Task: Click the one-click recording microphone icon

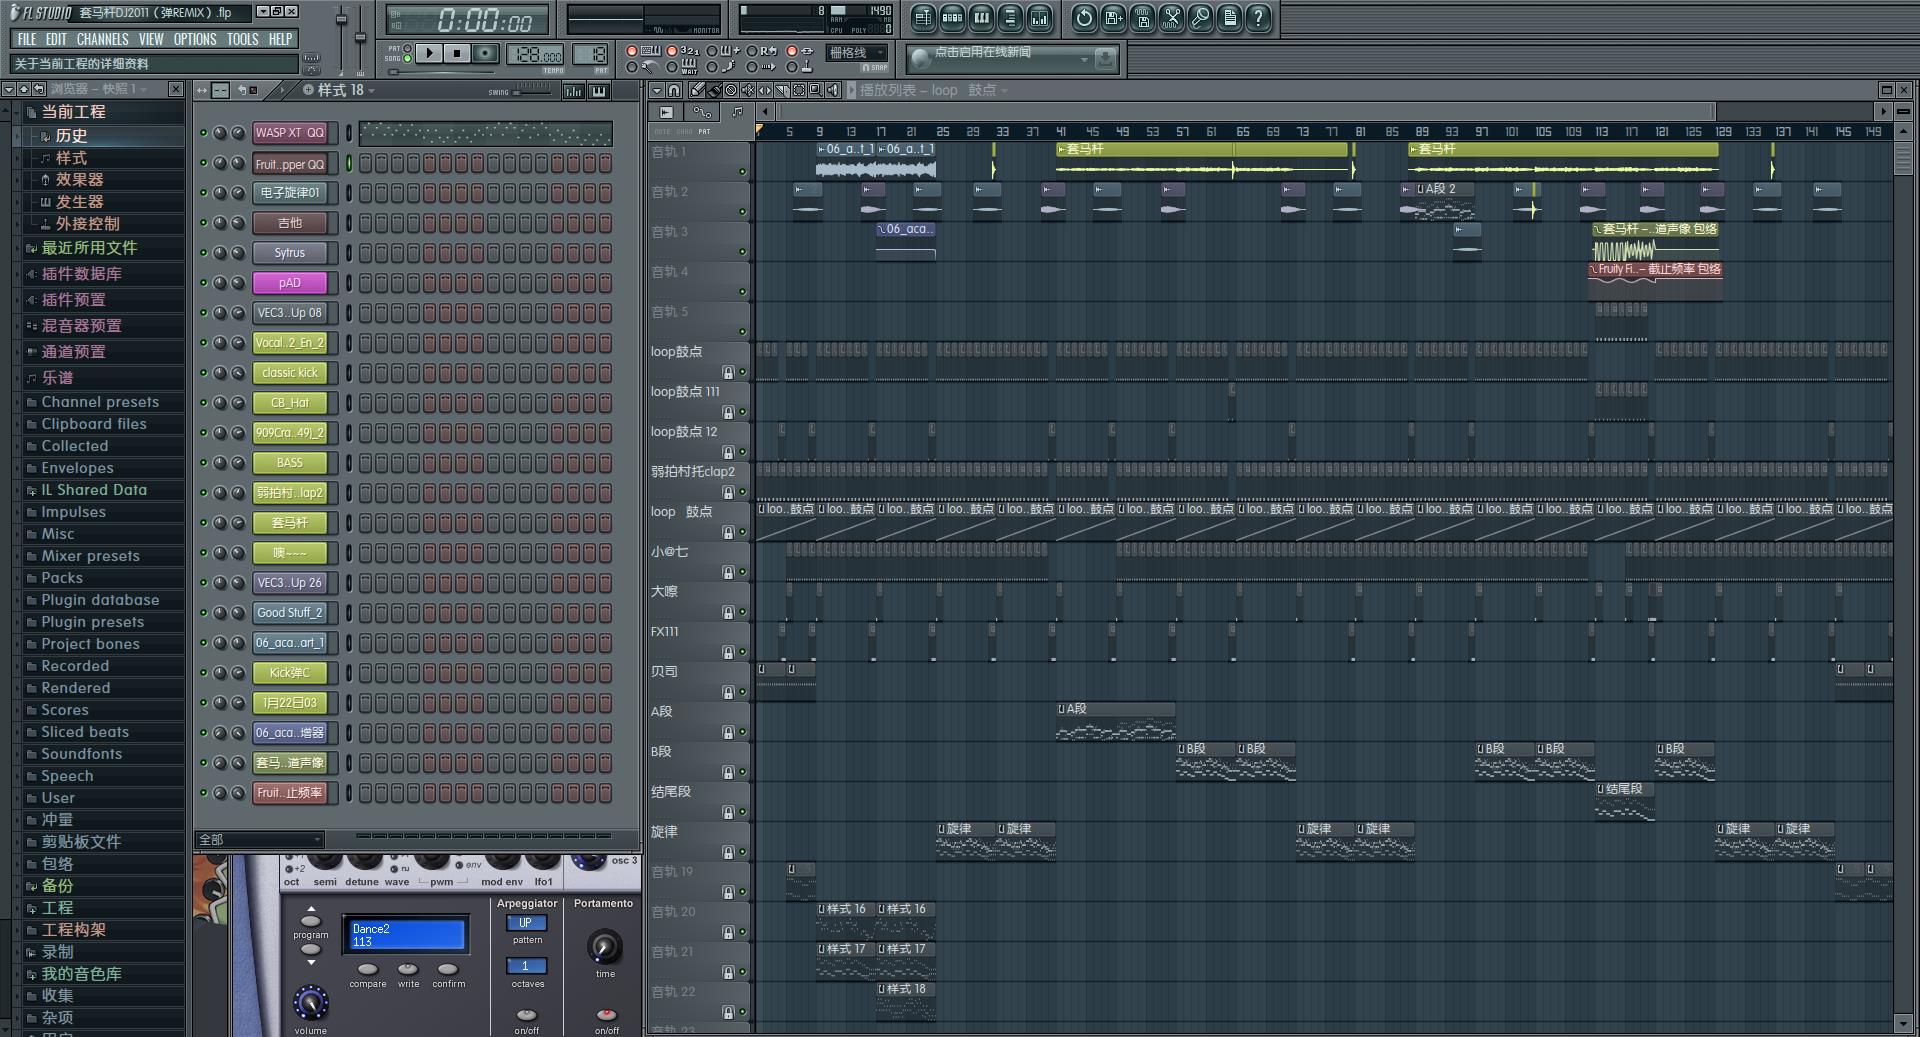Action: coord(1200,18)
